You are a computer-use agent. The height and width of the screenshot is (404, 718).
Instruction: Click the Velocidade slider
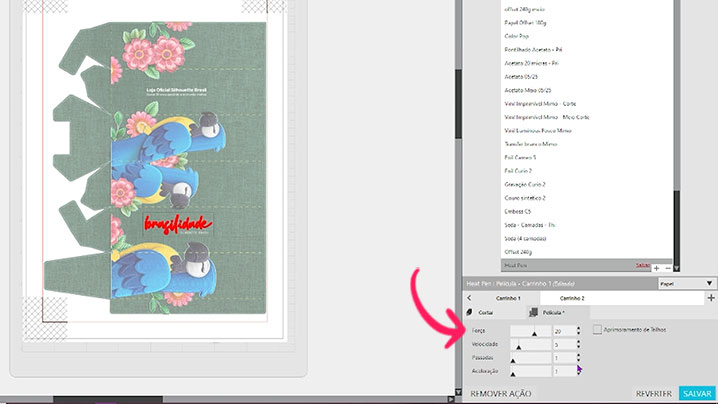(x=531, y=344)
